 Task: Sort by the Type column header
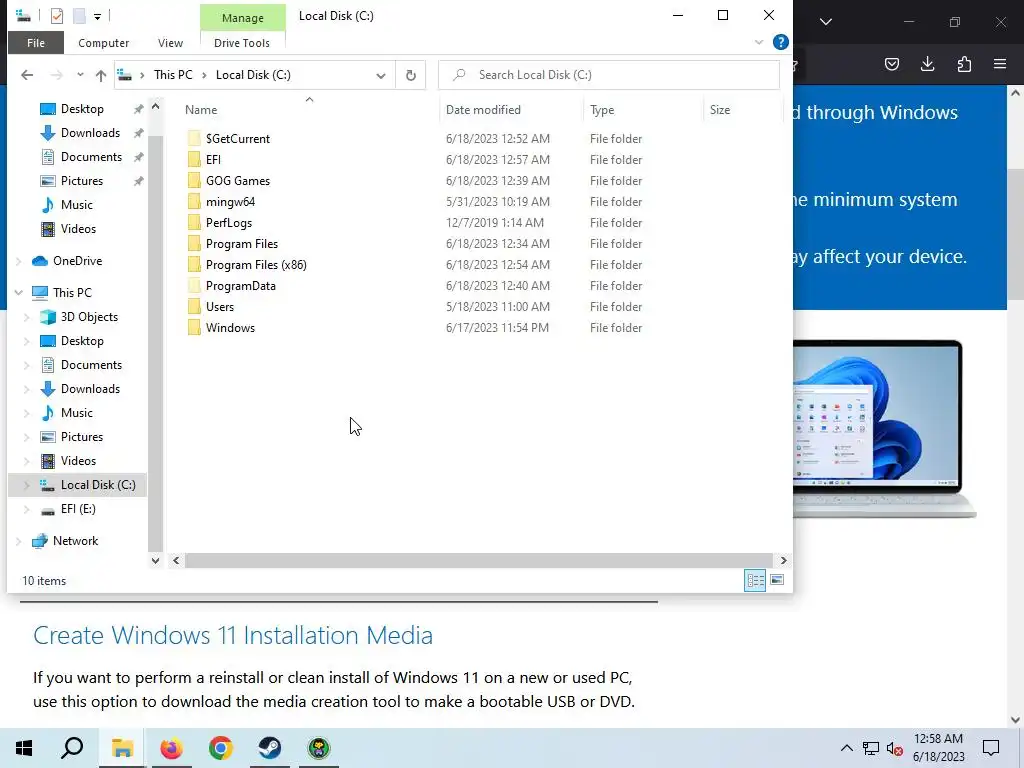(601, 110)
